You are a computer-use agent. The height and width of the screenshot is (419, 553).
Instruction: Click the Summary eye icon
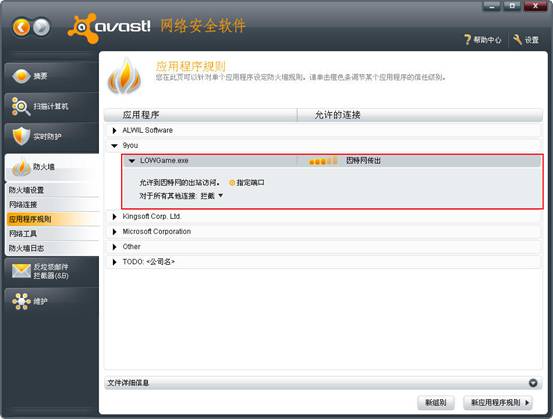21,76
